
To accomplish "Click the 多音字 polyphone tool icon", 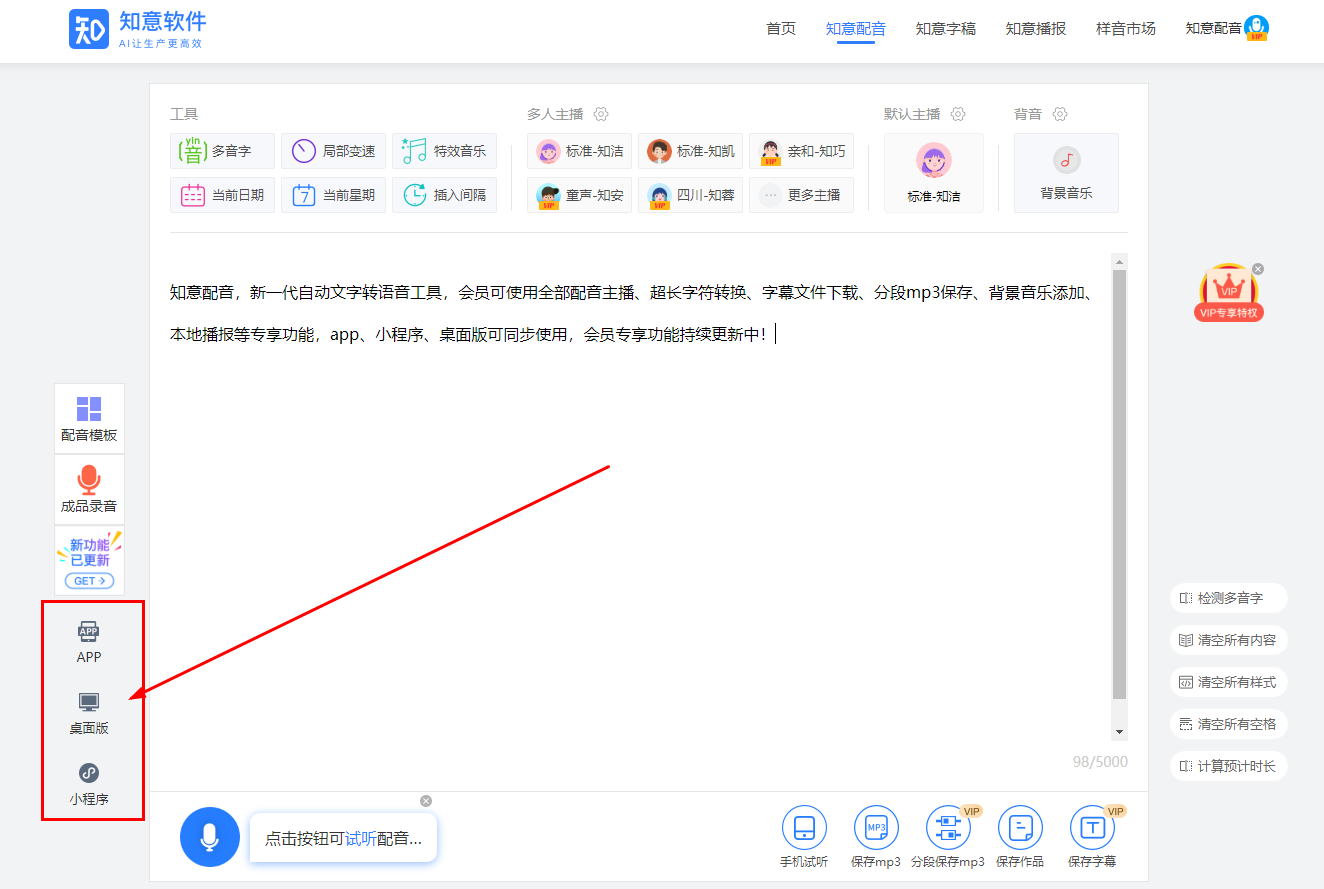I will tap(193, 151).
